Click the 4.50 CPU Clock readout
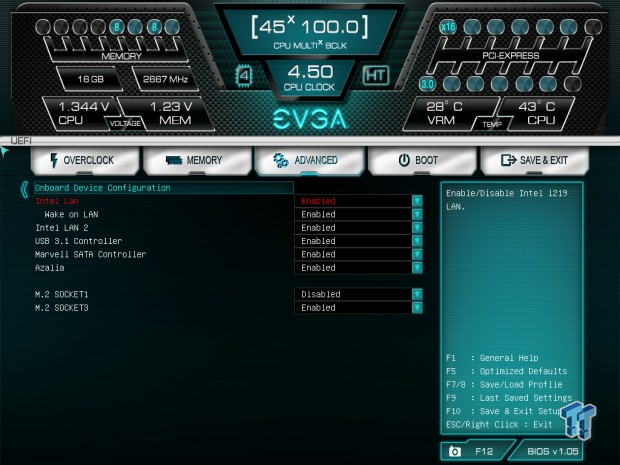This screenshot has height=465, width=620. point(310,78)
